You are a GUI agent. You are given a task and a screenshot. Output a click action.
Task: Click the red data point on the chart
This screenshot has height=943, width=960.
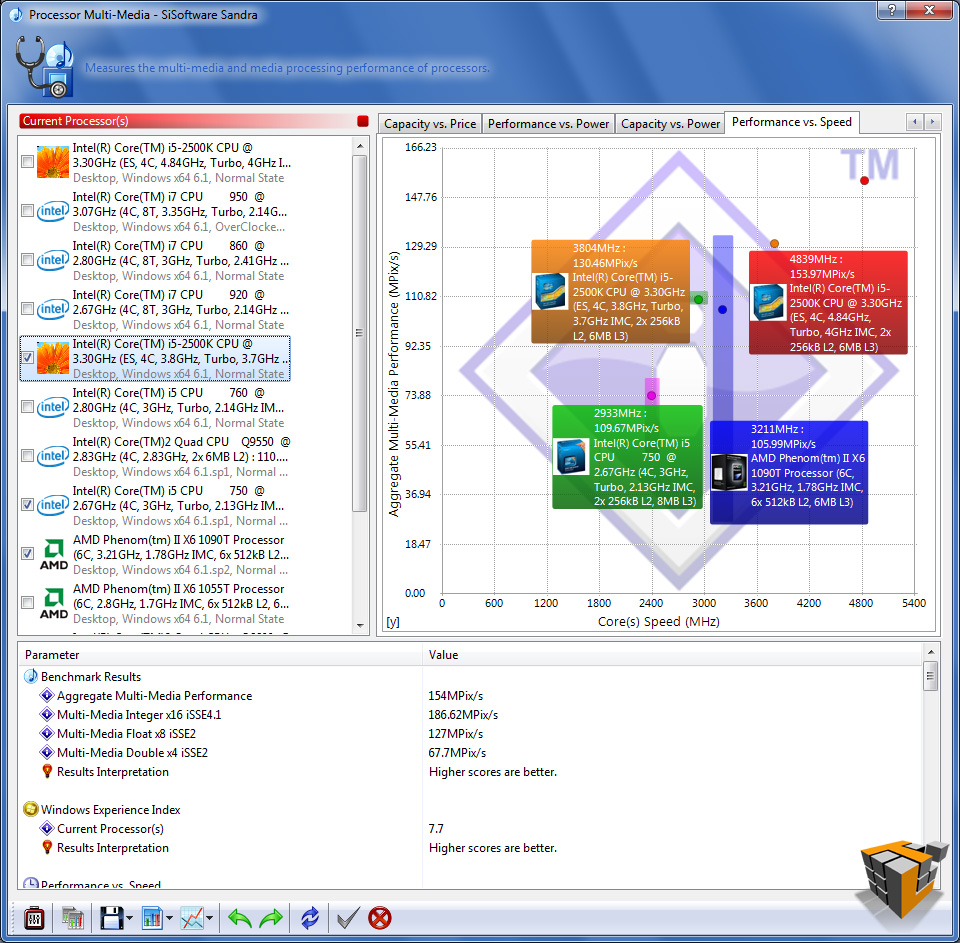click(x=864, y=181)
